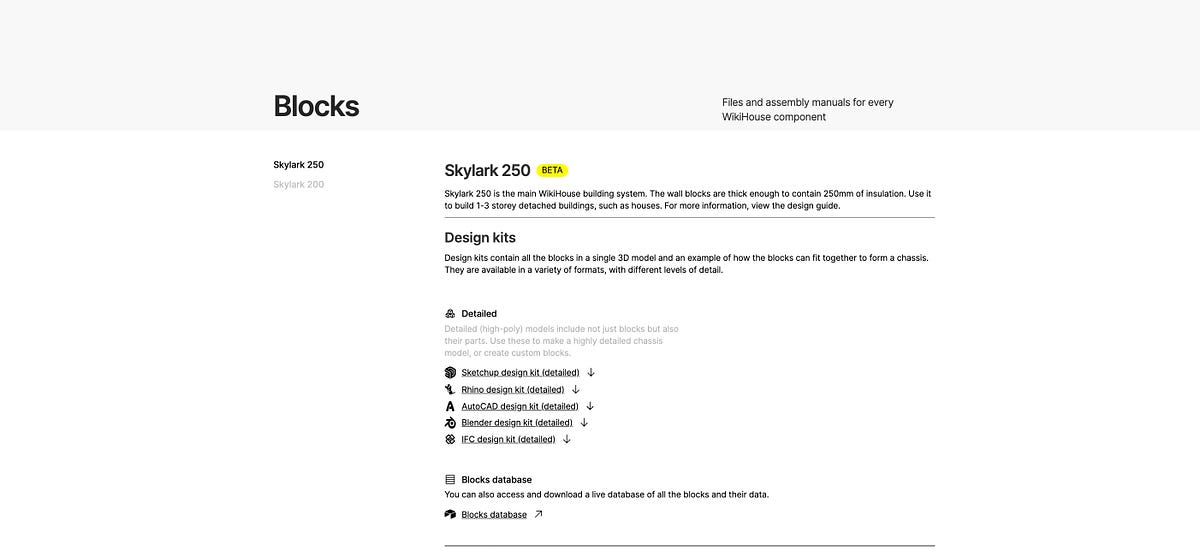Viewport: 1200px width, 555px height.
Task: Click download arrow beside Sketchup design kit
Action: 591,372
